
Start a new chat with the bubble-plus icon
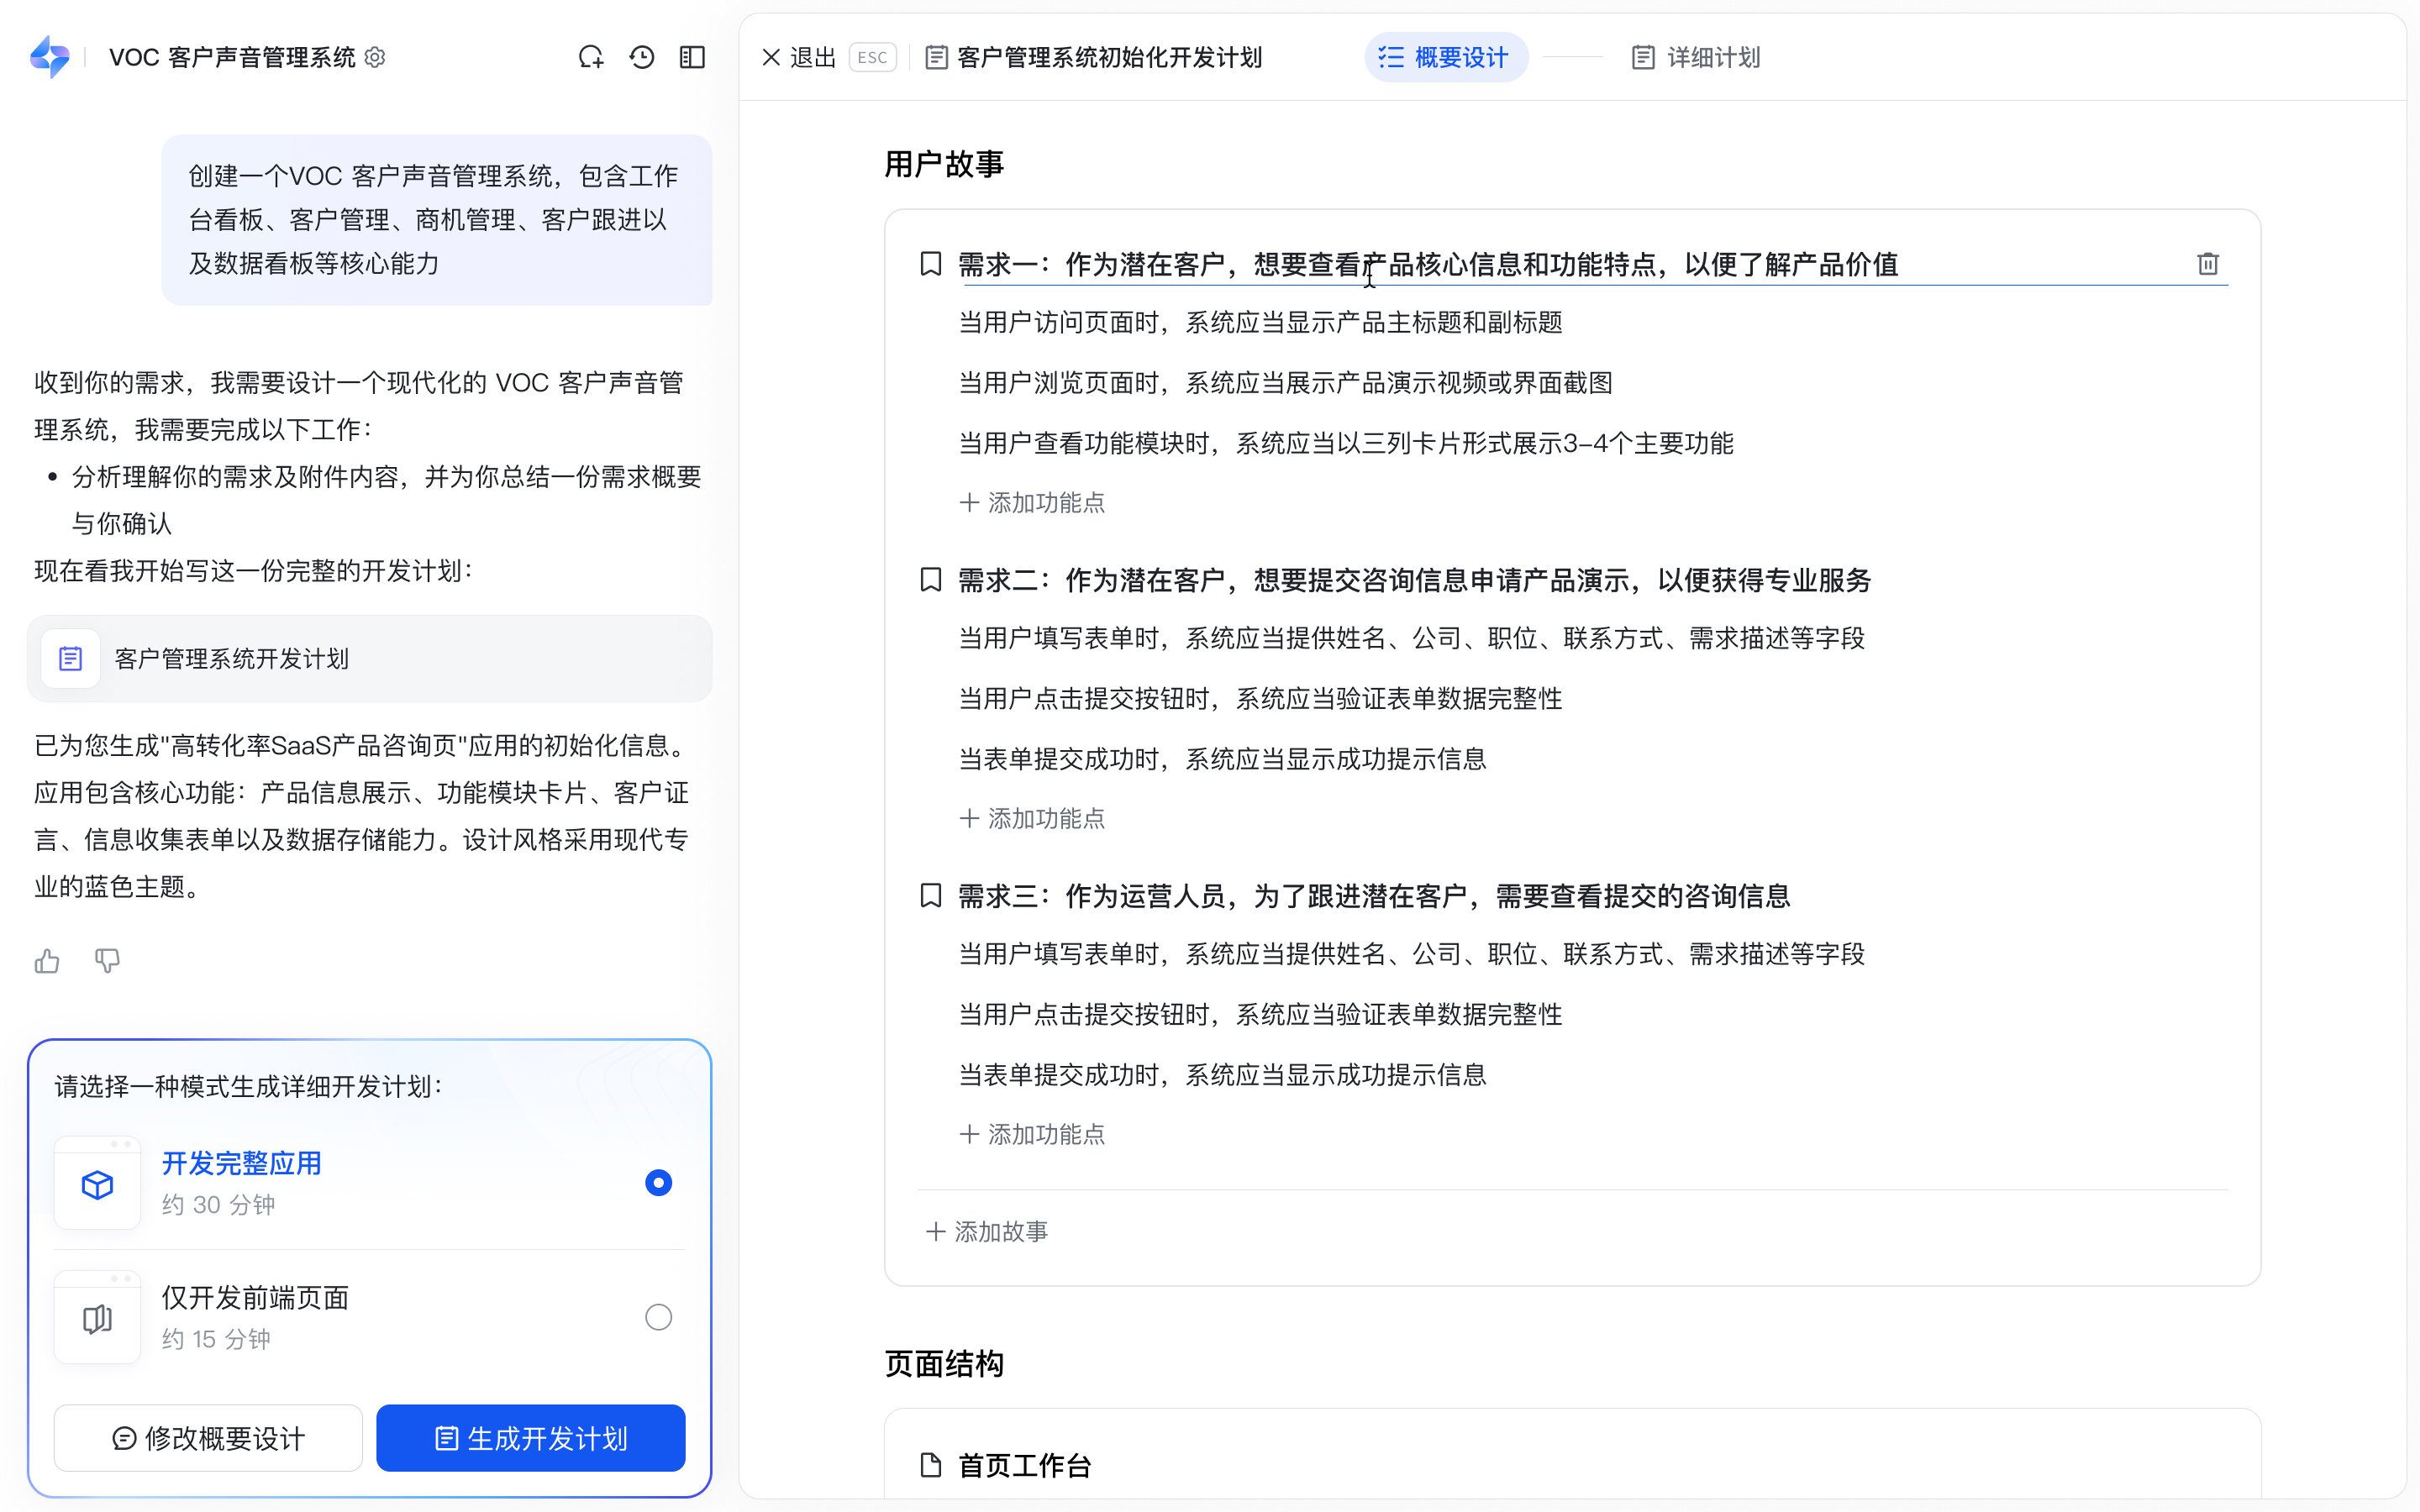(x=591, y=58)
